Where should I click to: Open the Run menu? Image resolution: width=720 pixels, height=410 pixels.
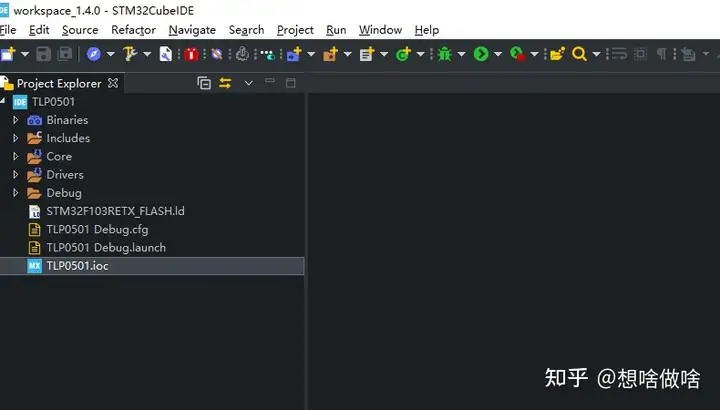(336, 30)
